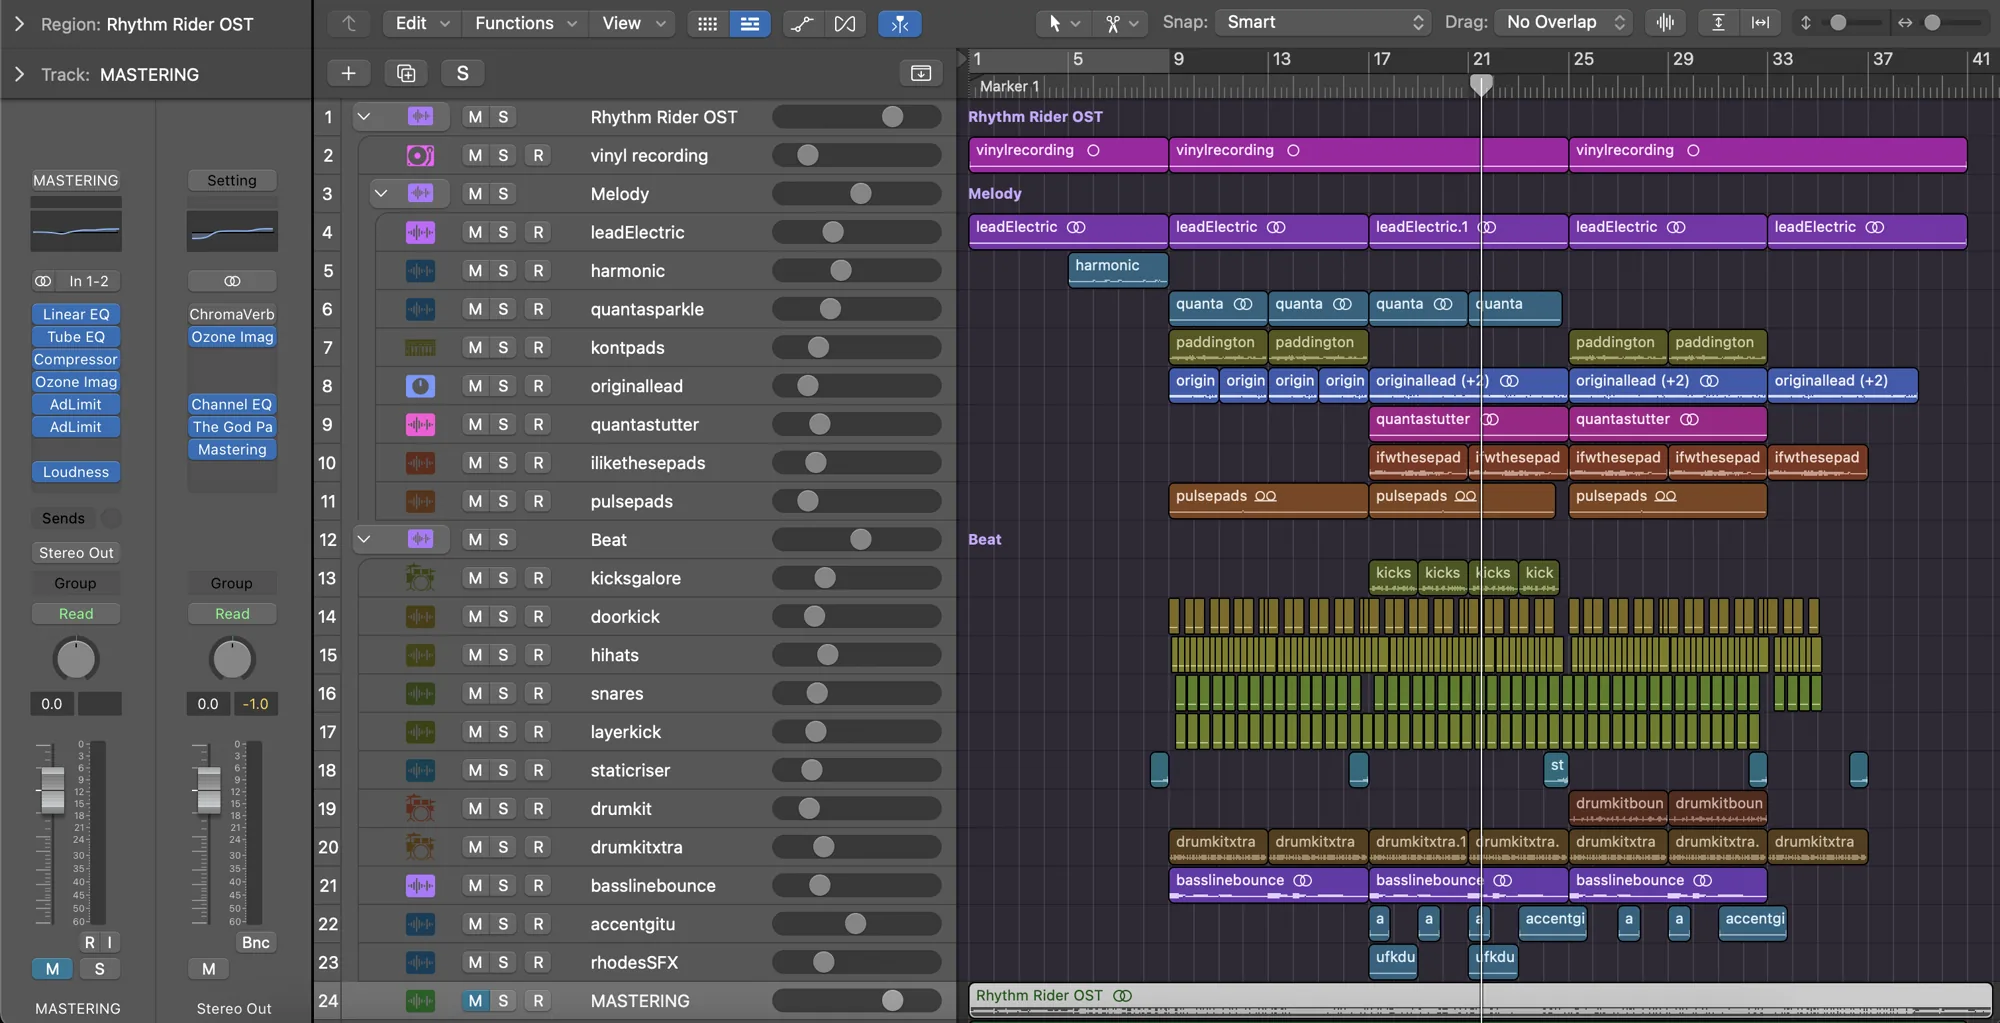Click the playhead catch icon

click(x=899, y=23)
